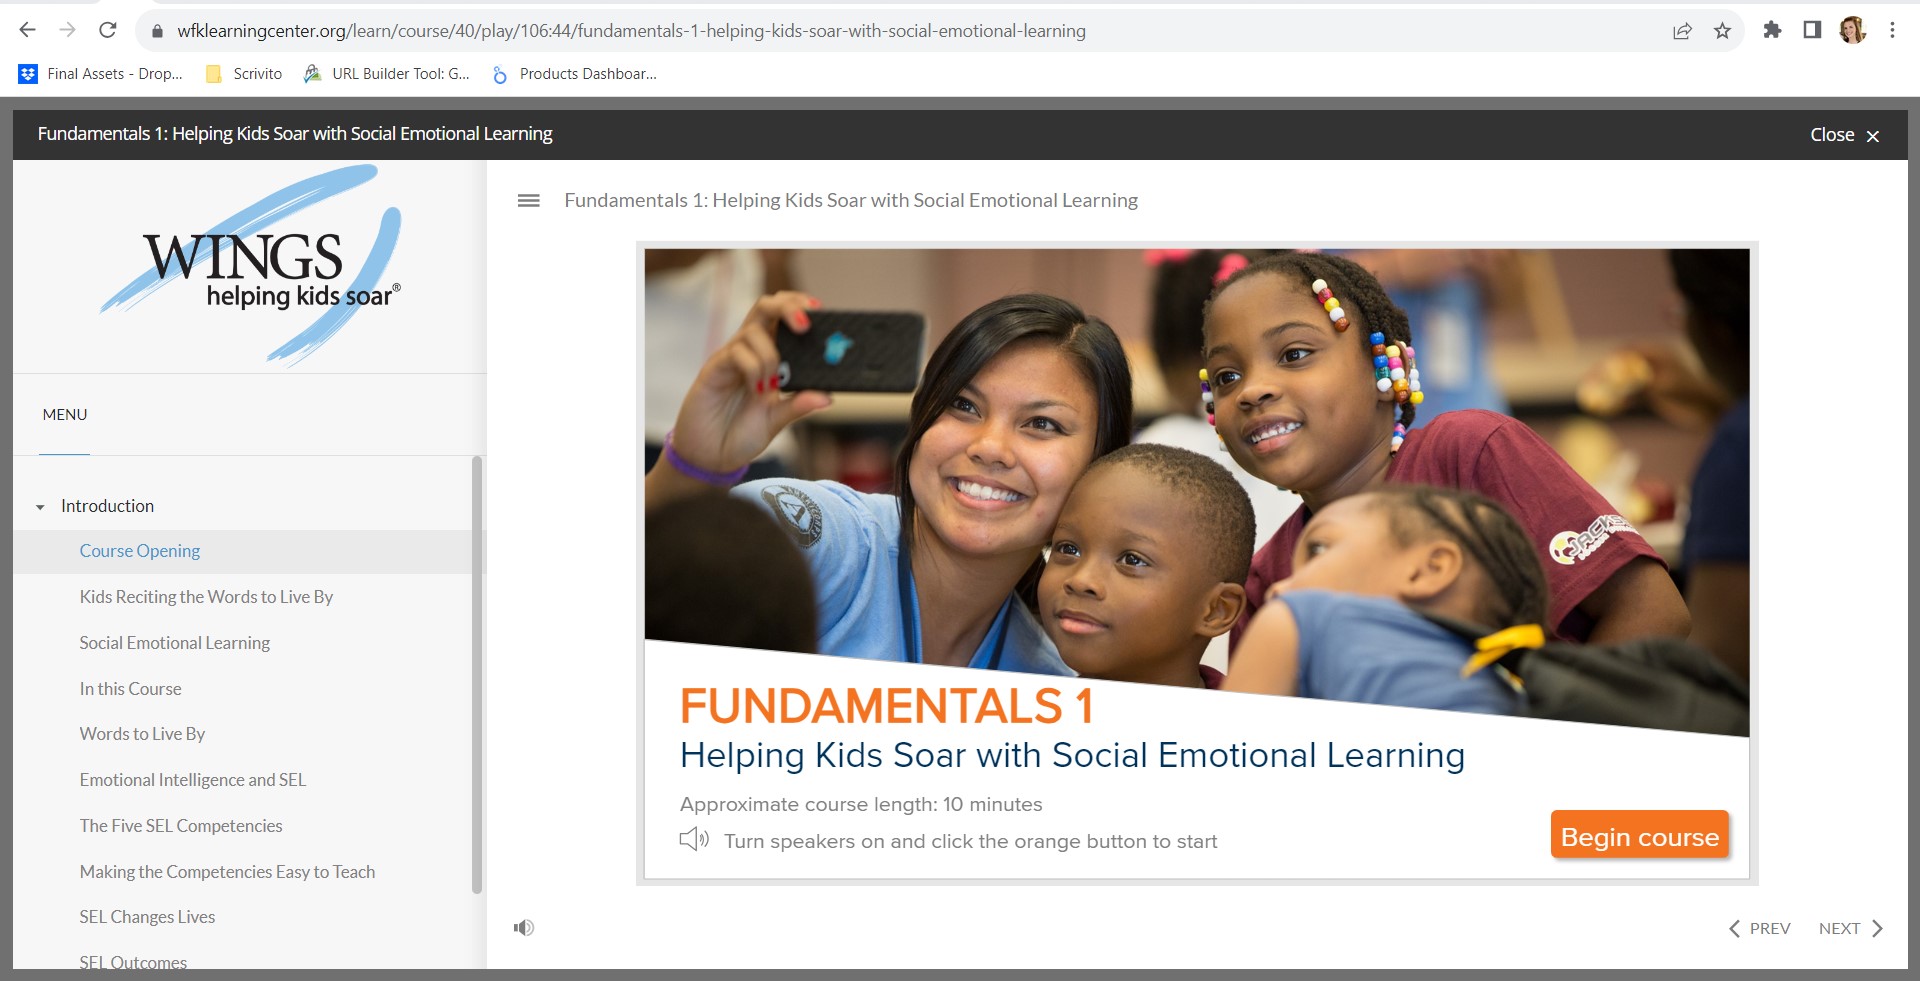
Task: Collapse the Introduction section
Action: [x=40, y=506]
